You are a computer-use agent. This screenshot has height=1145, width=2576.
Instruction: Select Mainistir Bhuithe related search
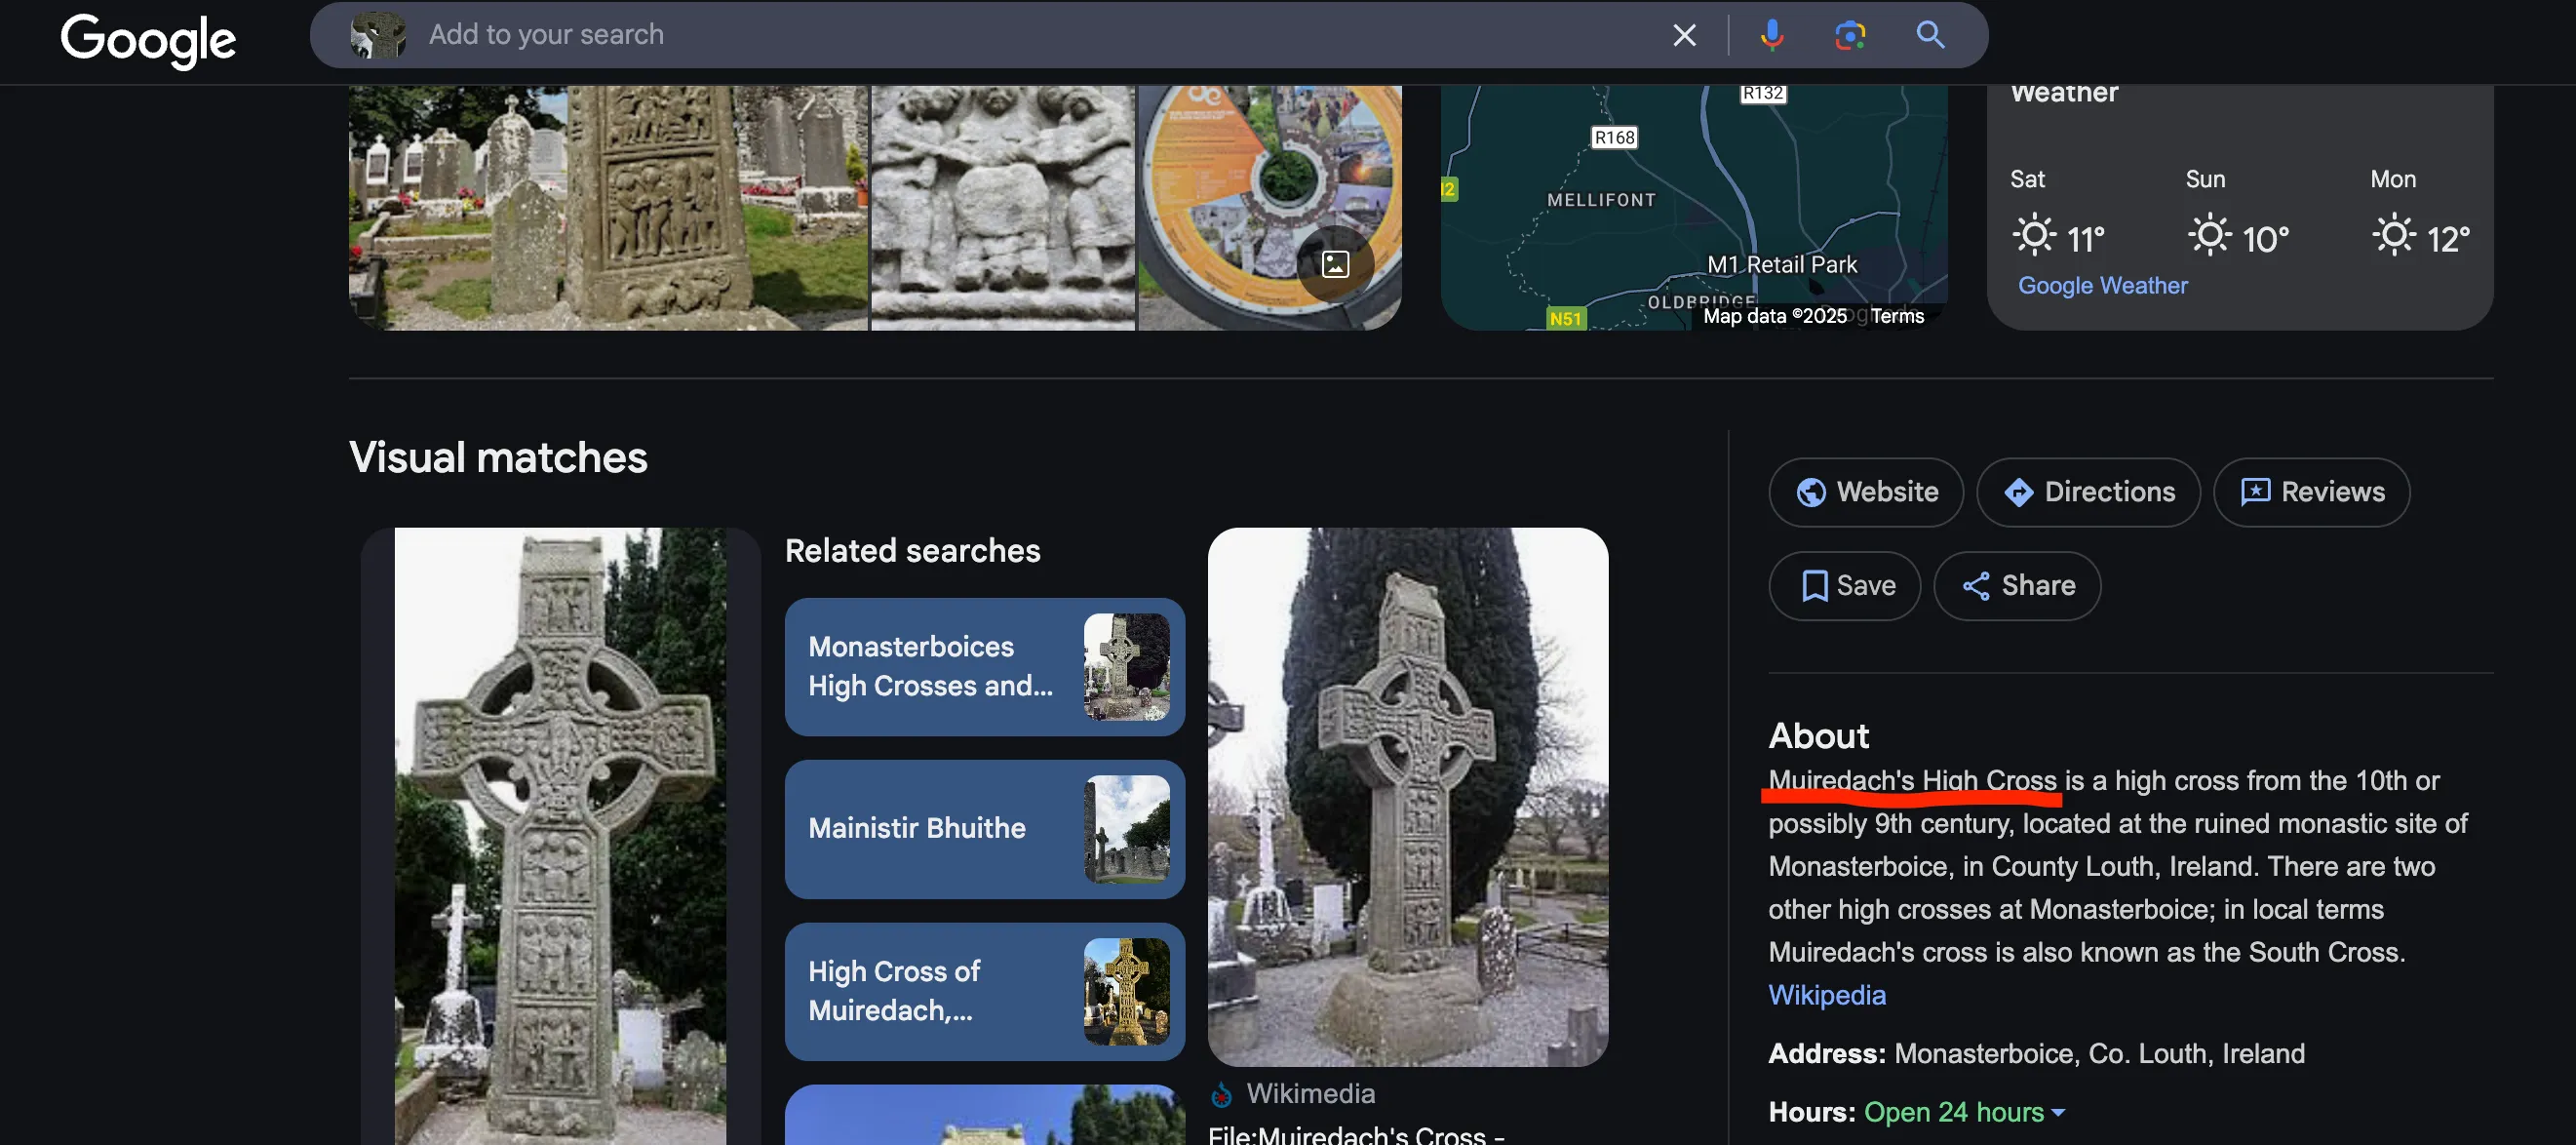coord(984,829)
